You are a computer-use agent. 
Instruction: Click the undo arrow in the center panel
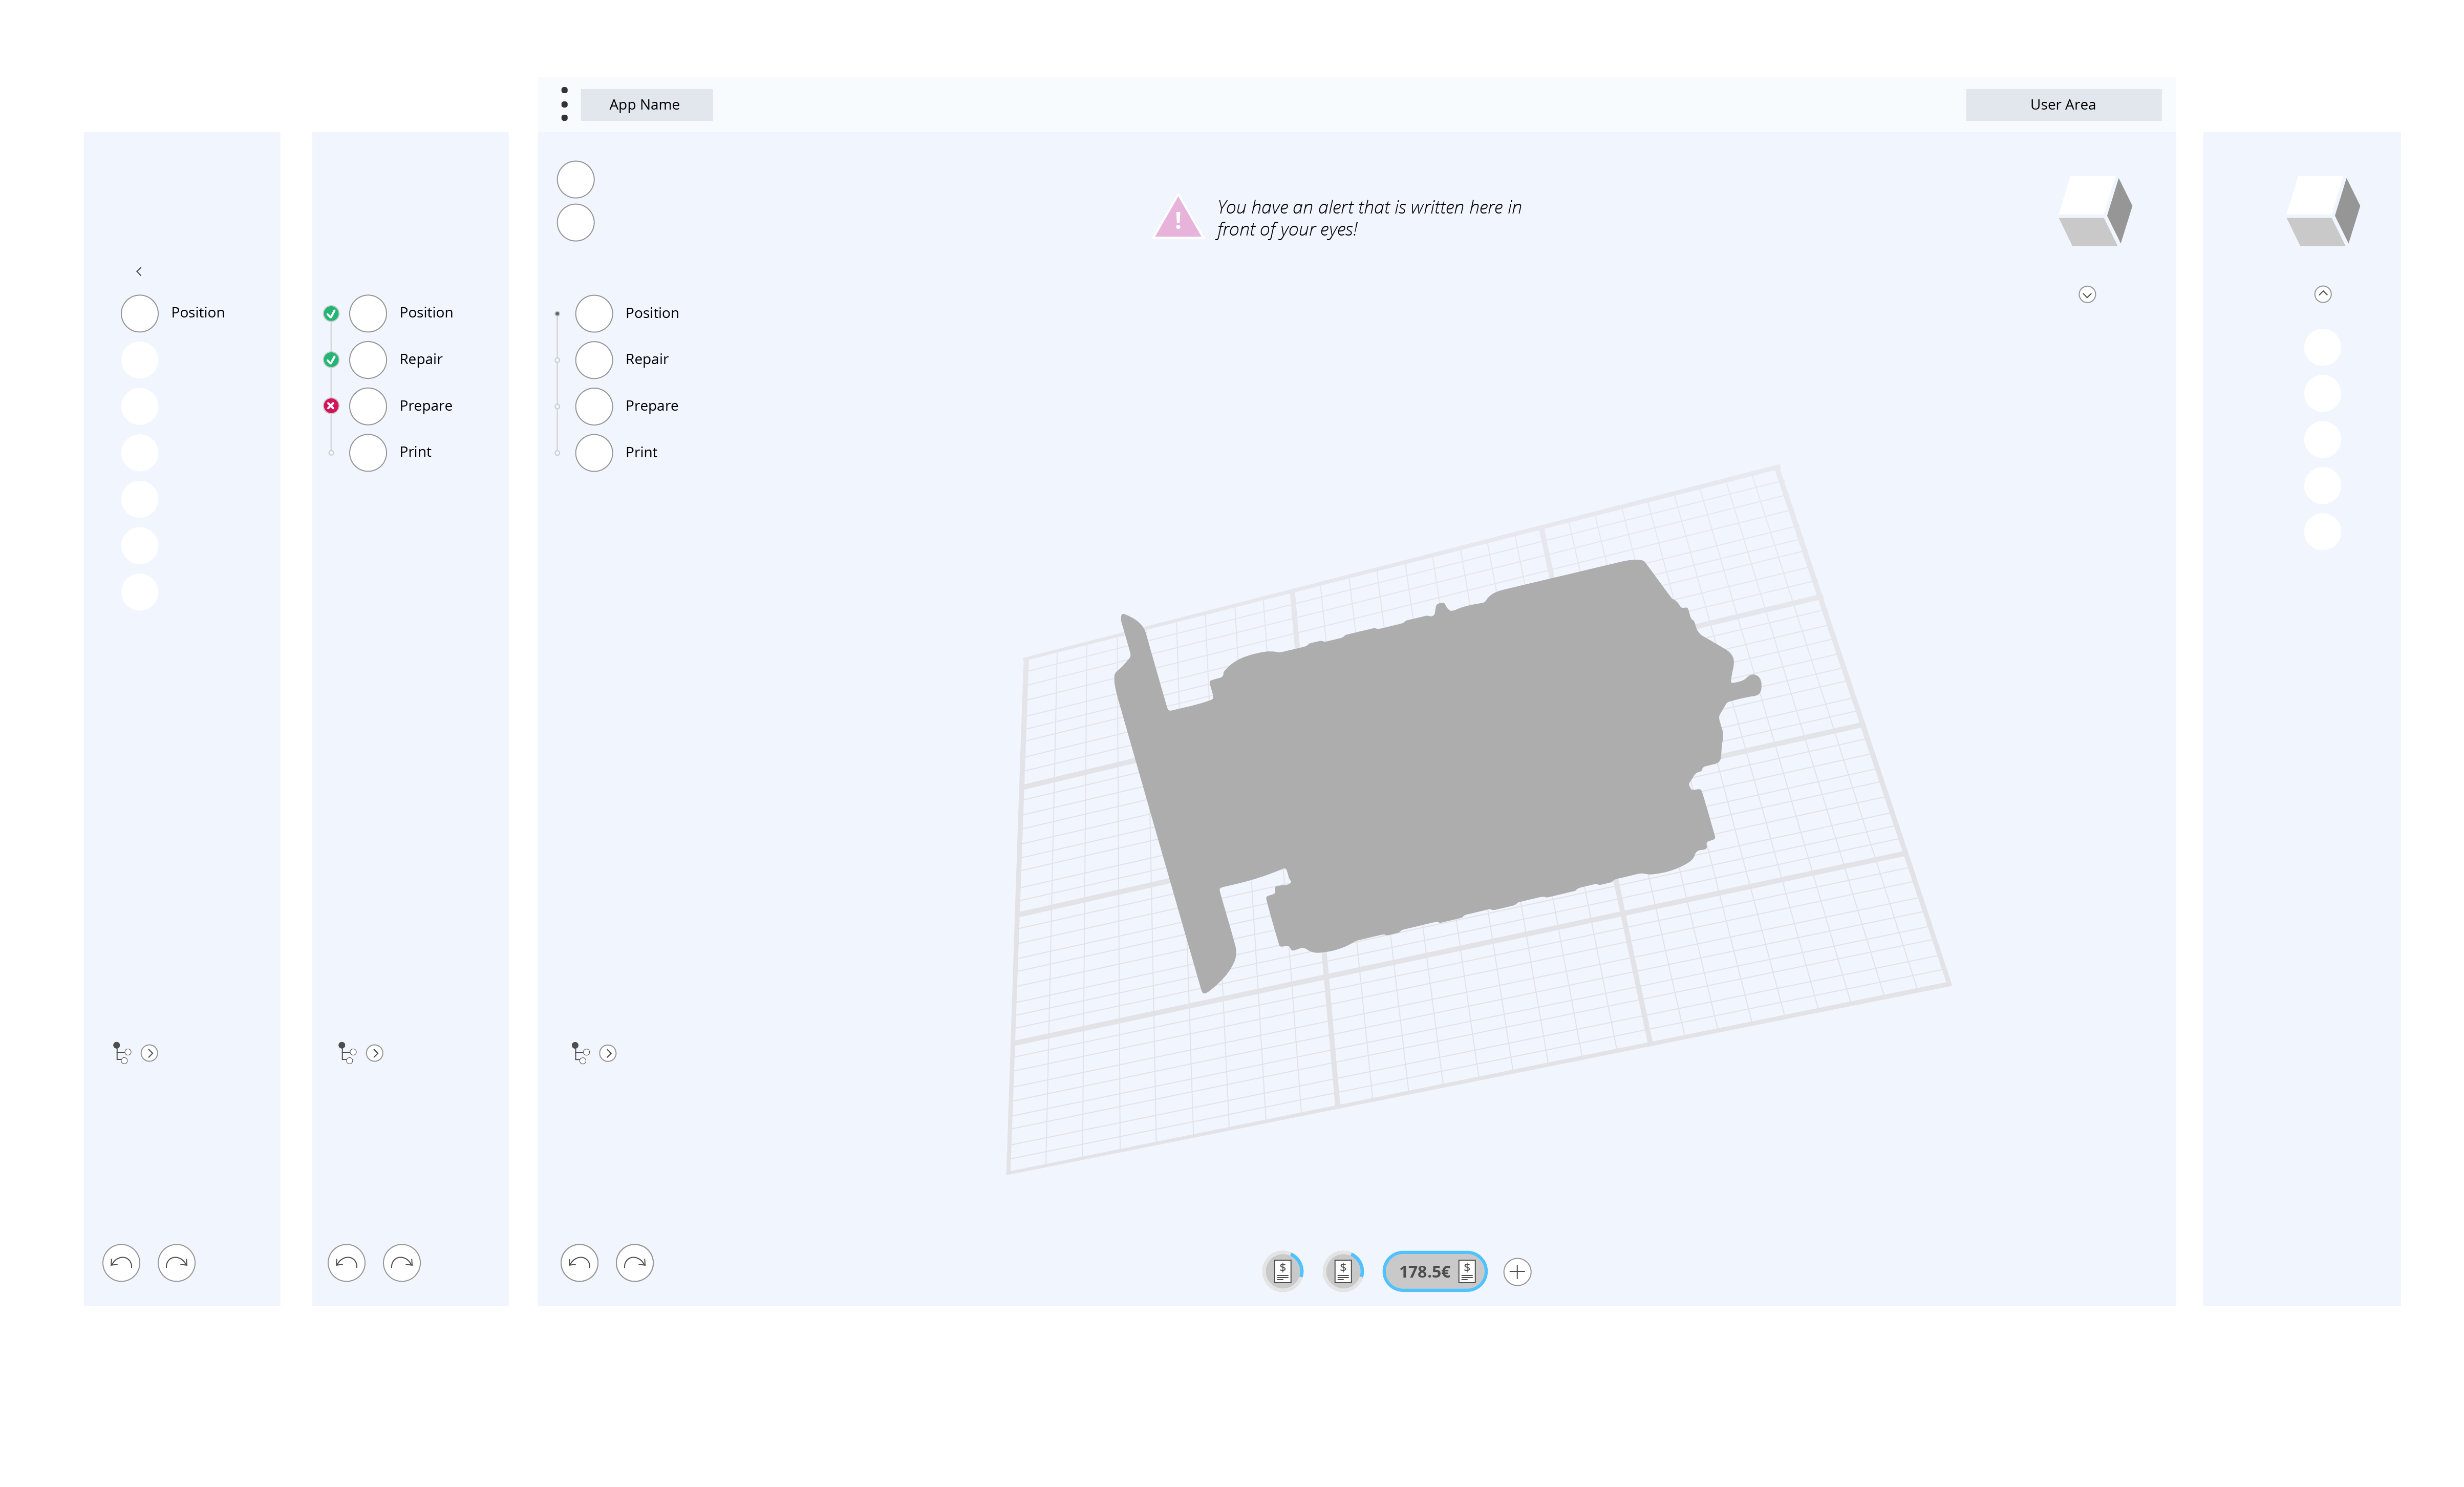click(x=579, y=1263)
